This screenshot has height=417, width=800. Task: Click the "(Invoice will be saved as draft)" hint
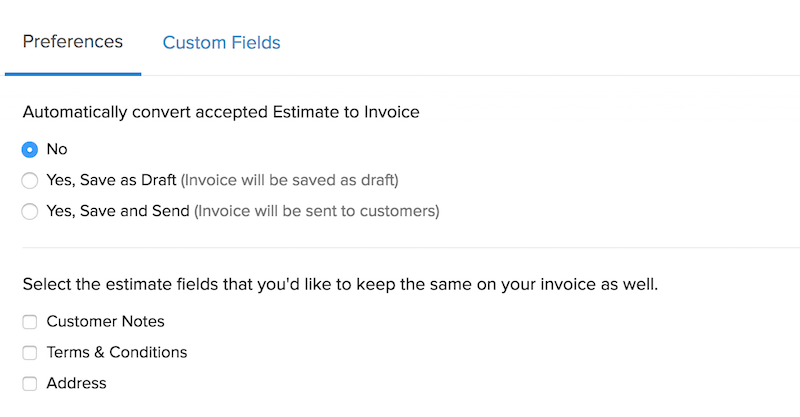[x=290, y=181]
